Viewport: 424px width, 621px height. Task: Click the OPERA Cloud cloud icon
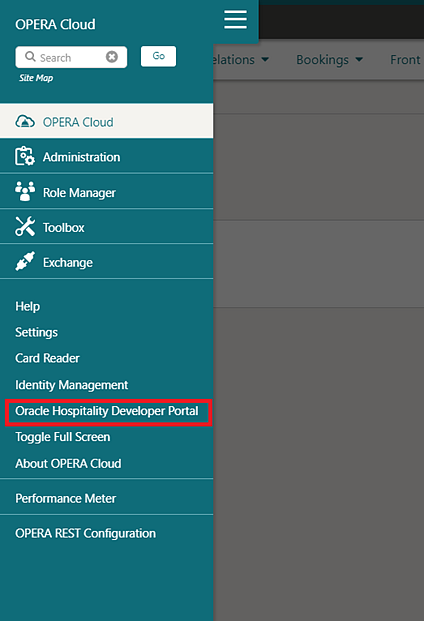pos(25,121)
